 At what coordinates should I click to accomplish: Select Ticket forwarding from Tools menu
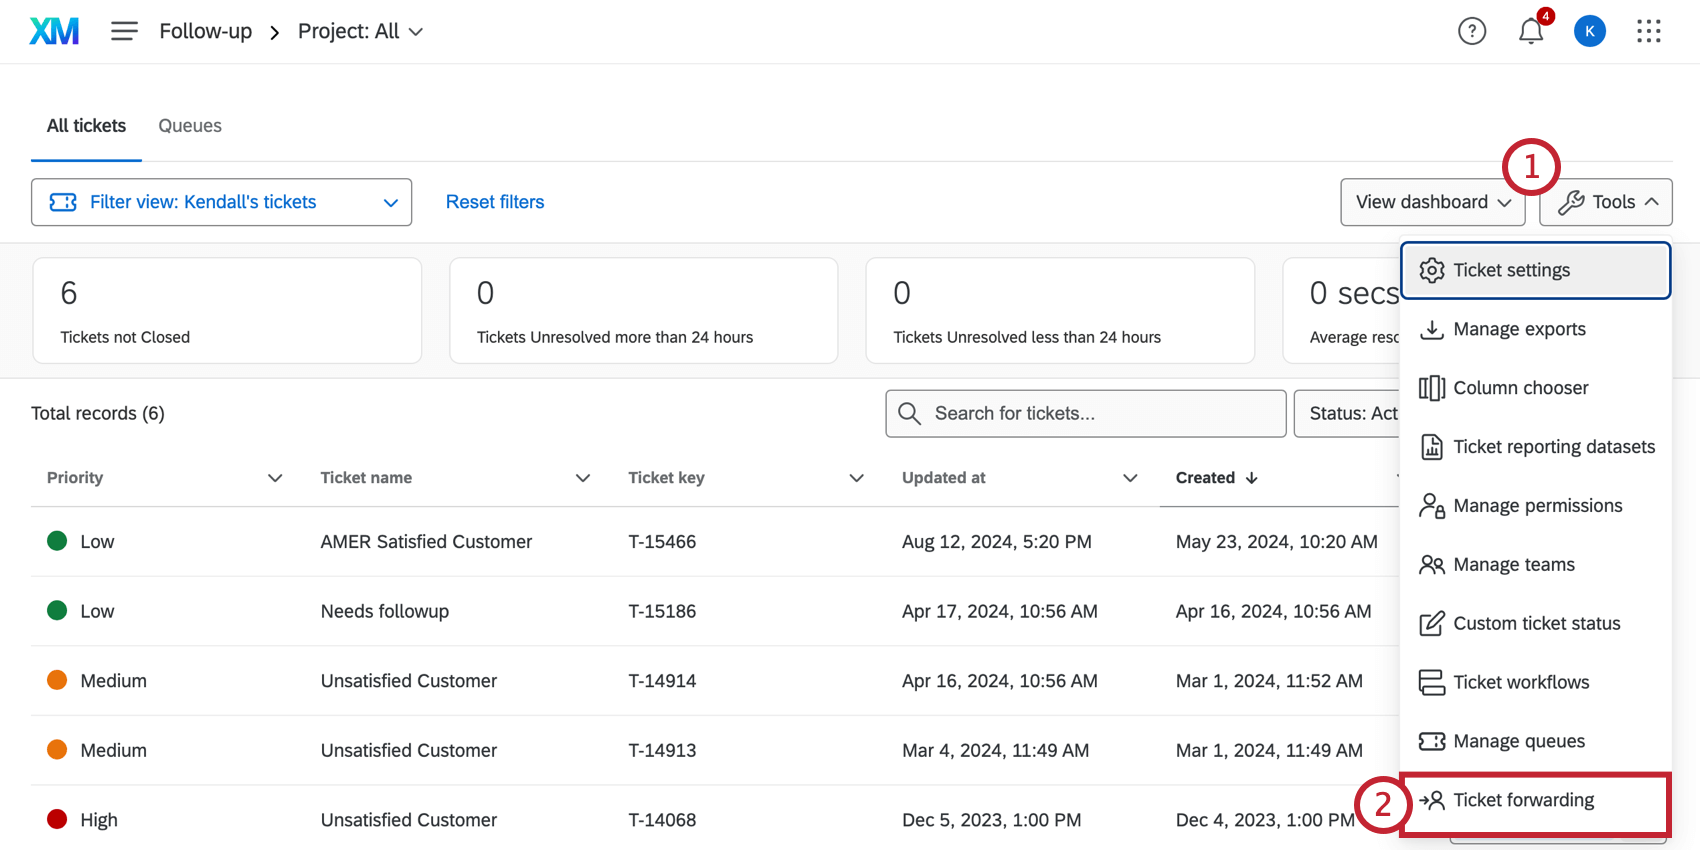(x=1523, y=800)
